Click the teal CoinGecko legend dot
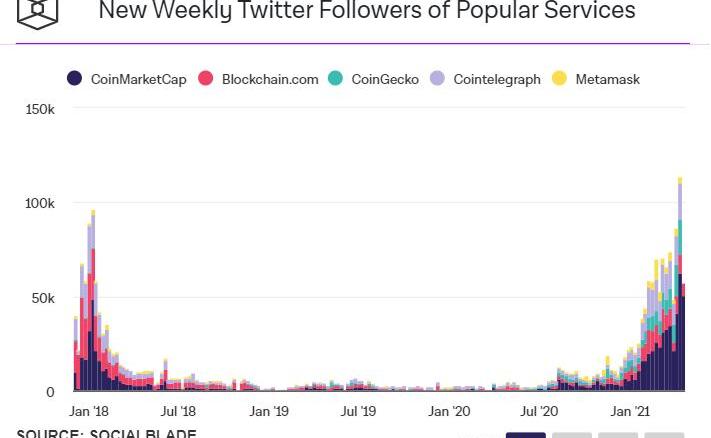The image size is (711, 438). [336, 79]
